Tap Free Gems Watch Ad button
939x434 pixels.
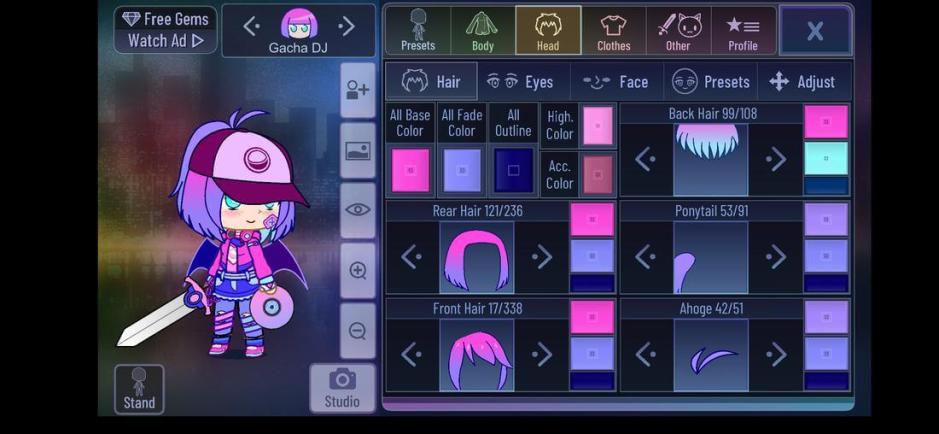point(165,30)
